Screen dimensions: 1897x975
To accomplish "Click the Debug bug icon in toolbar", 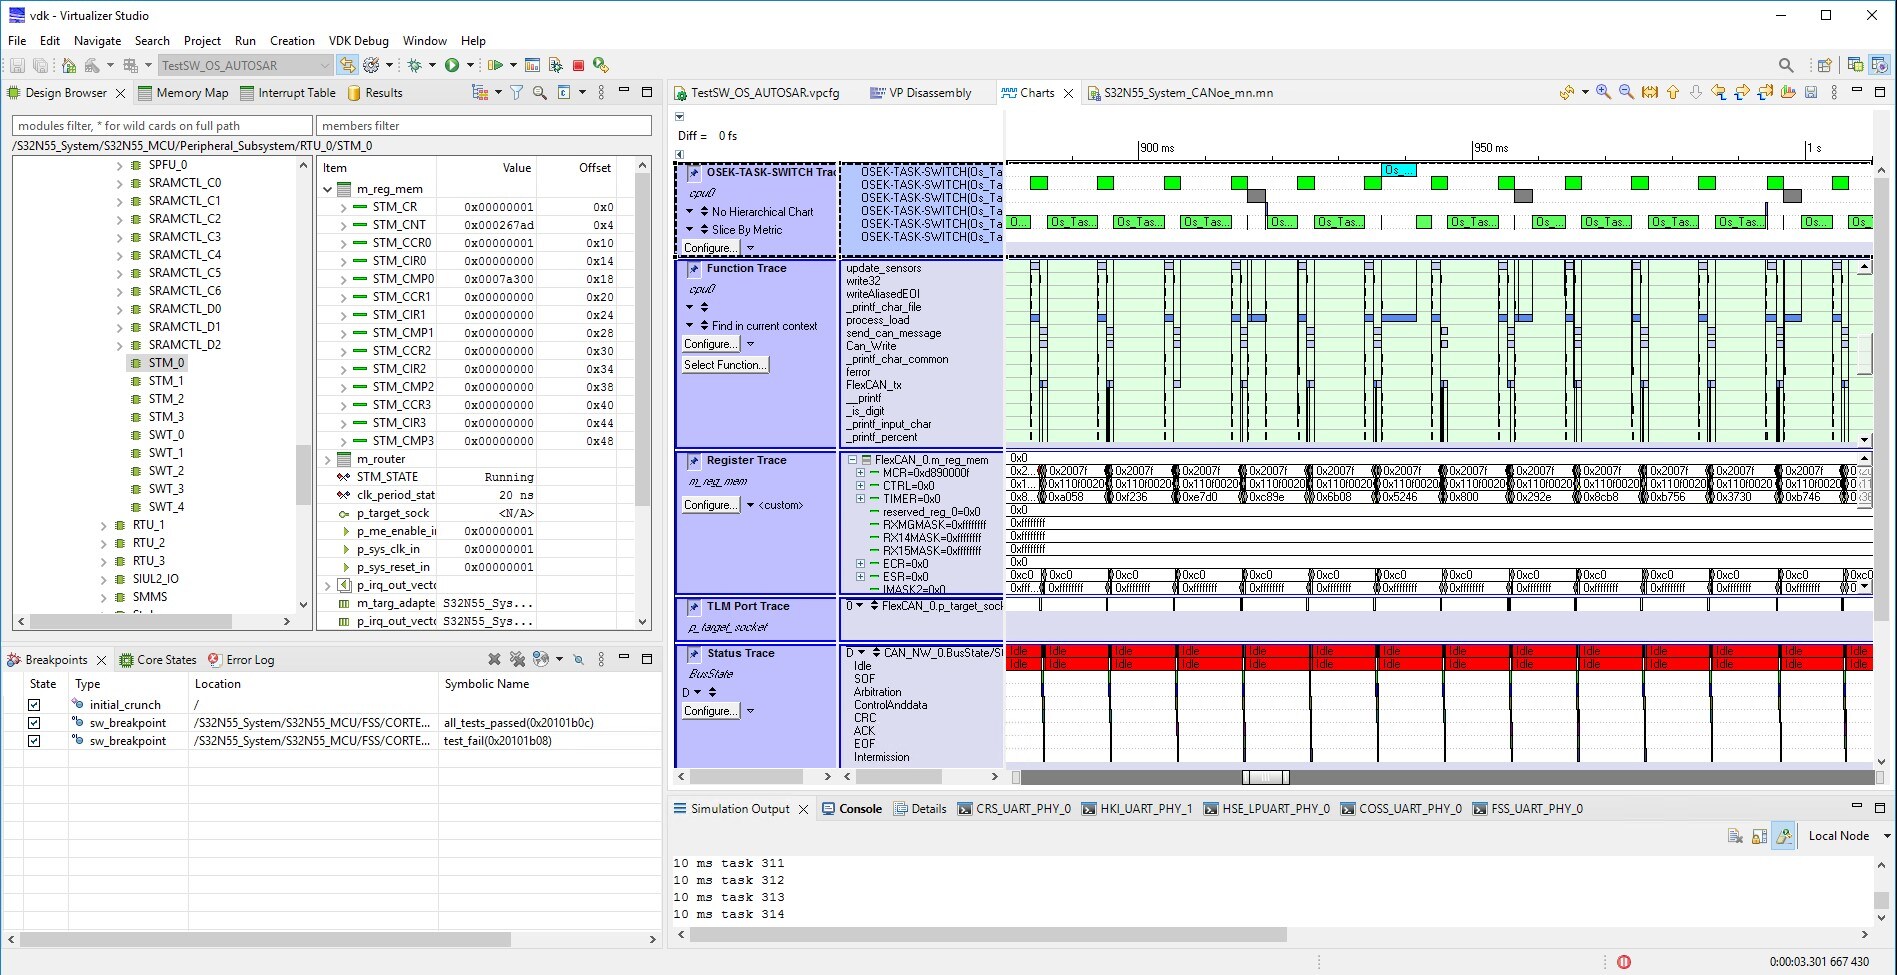I will (x=414, y=65).
